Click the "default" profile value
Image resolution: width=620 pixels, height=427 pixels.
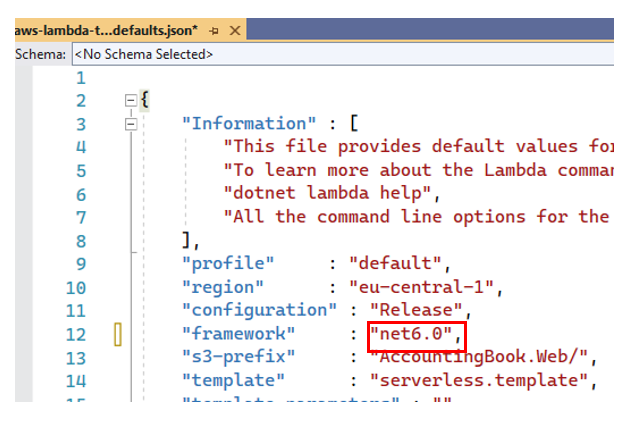point(394,264)
